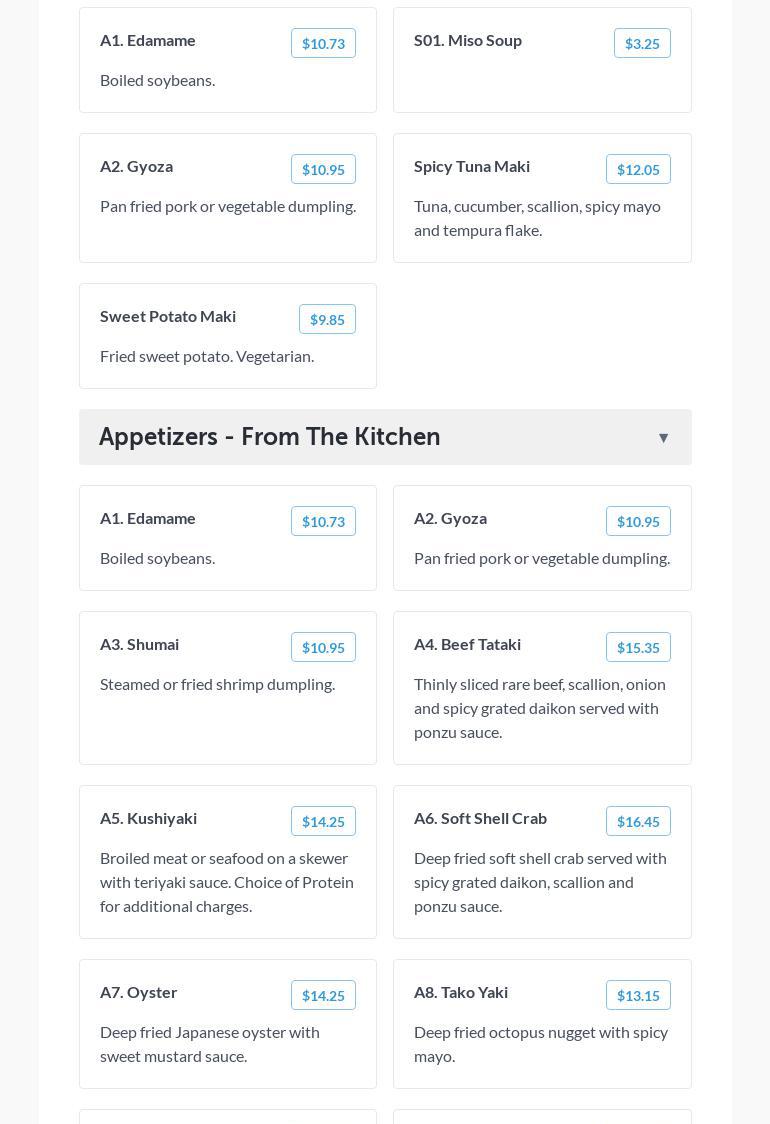Click the $13.15 Tako Yaki price button
The height and width of the screenshot is (1124, 770).
[638, 995]
